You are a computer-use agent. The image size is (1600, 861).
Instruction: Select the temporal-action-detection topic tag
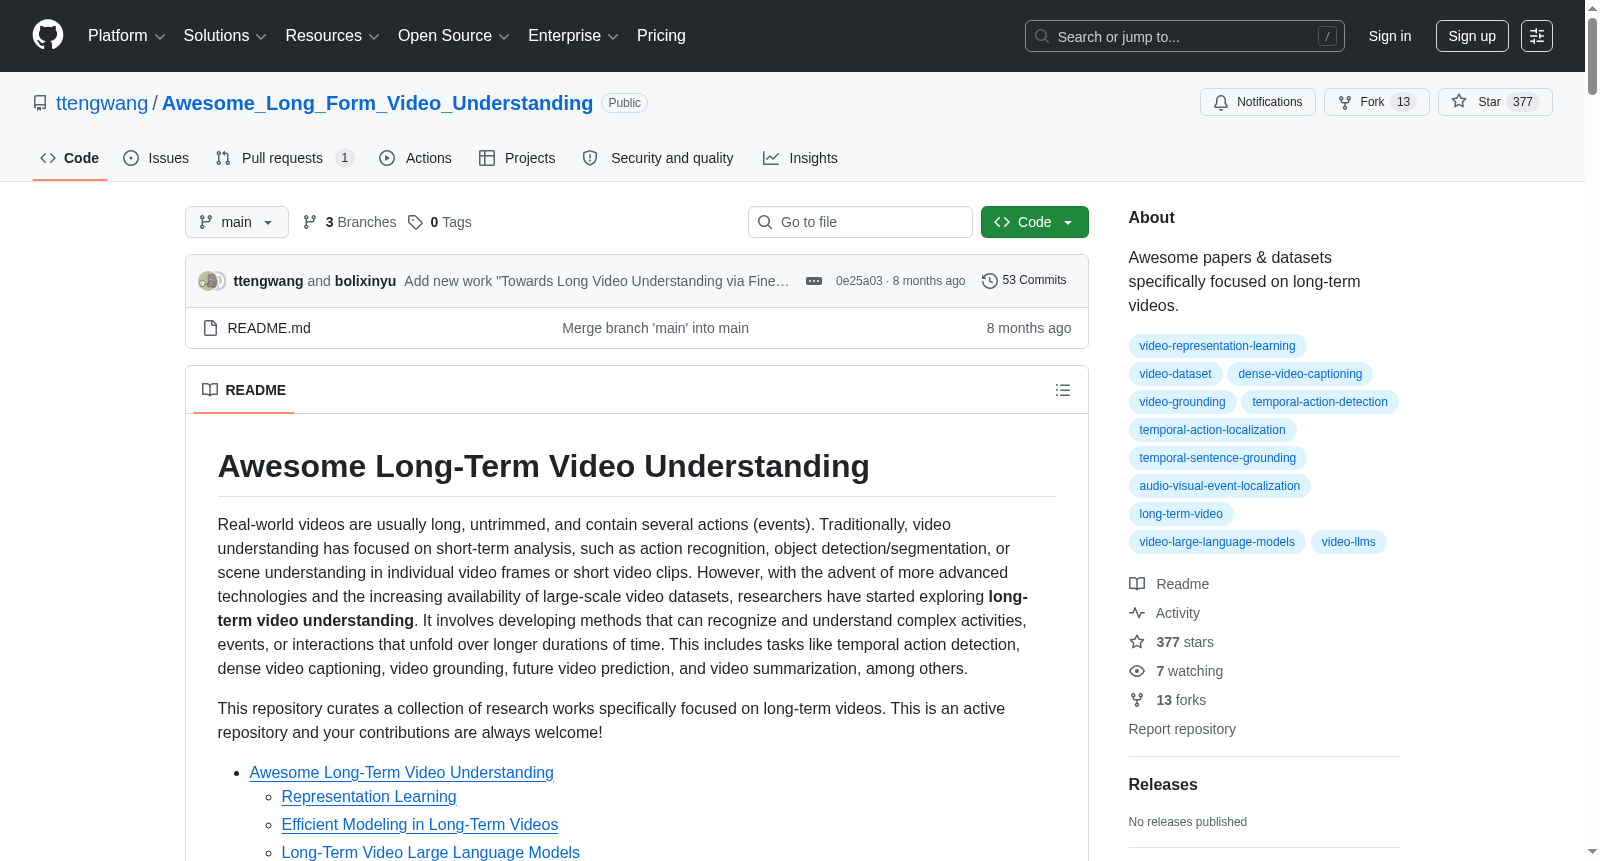point(1320,402)
